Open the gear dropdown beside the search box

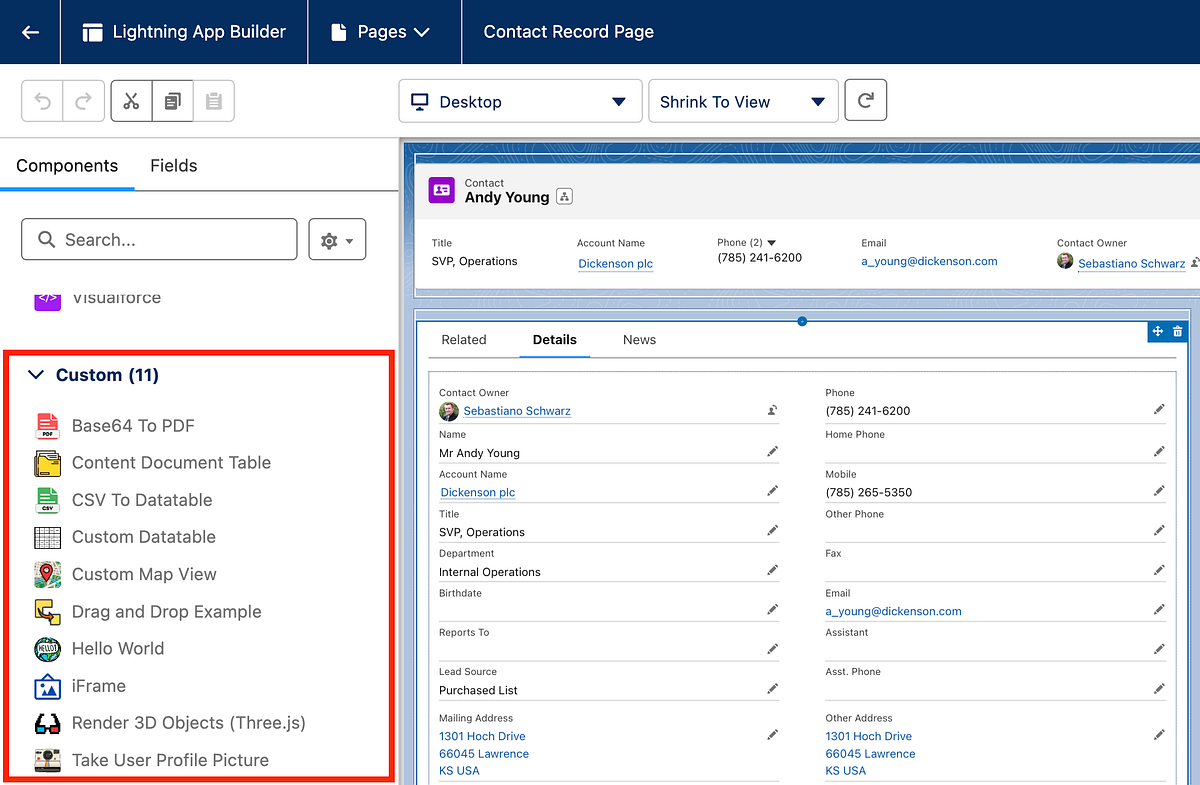click(337, 239)
